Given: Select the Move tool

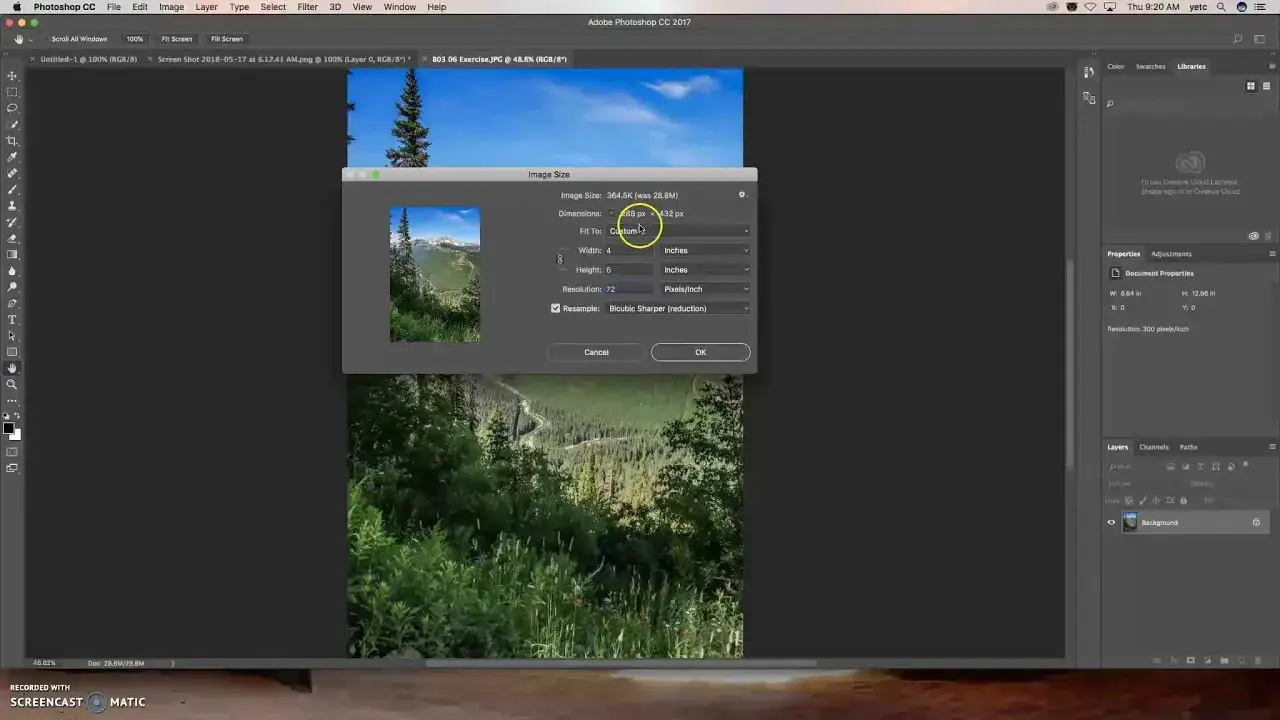Looking at the screenshot, I should 13,75.
